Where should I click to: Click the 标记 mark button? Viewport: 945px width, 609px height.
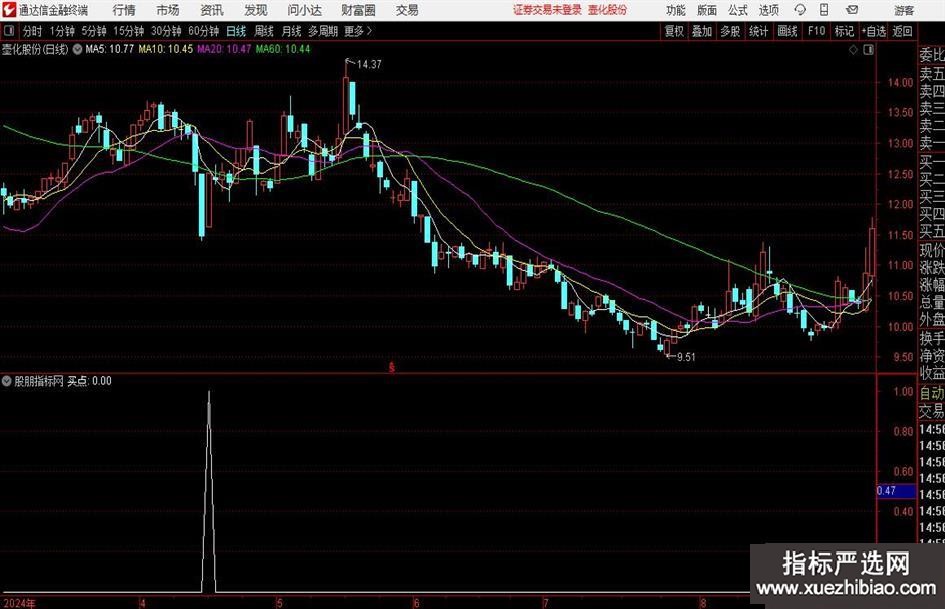coord(844,31)
